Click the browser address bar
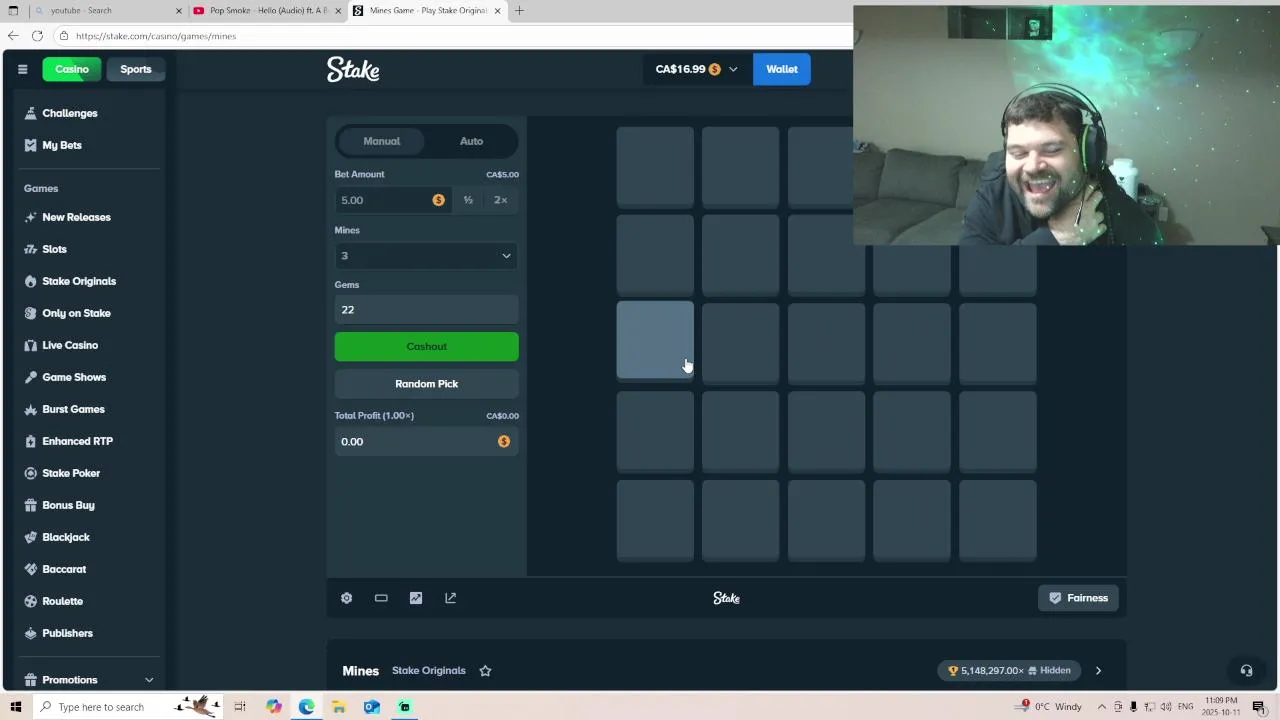 pos(450,36)
